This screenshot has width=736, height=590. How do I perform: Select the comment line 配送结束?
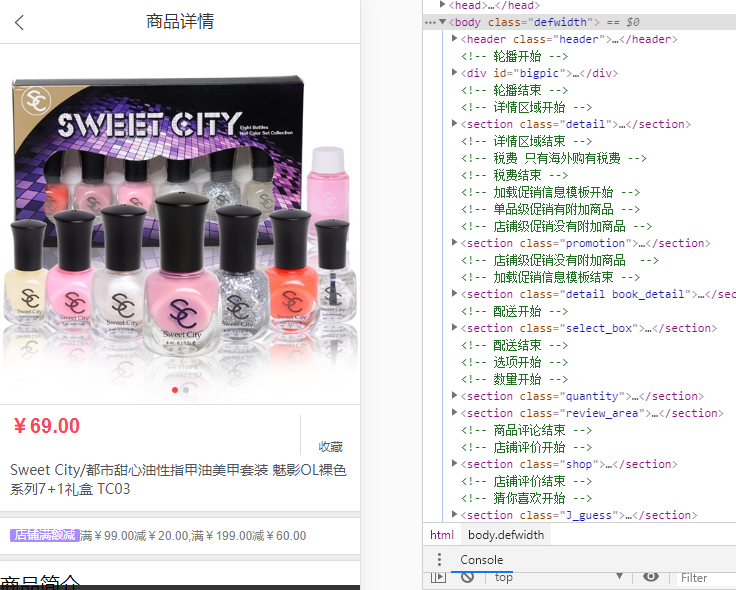514,345
